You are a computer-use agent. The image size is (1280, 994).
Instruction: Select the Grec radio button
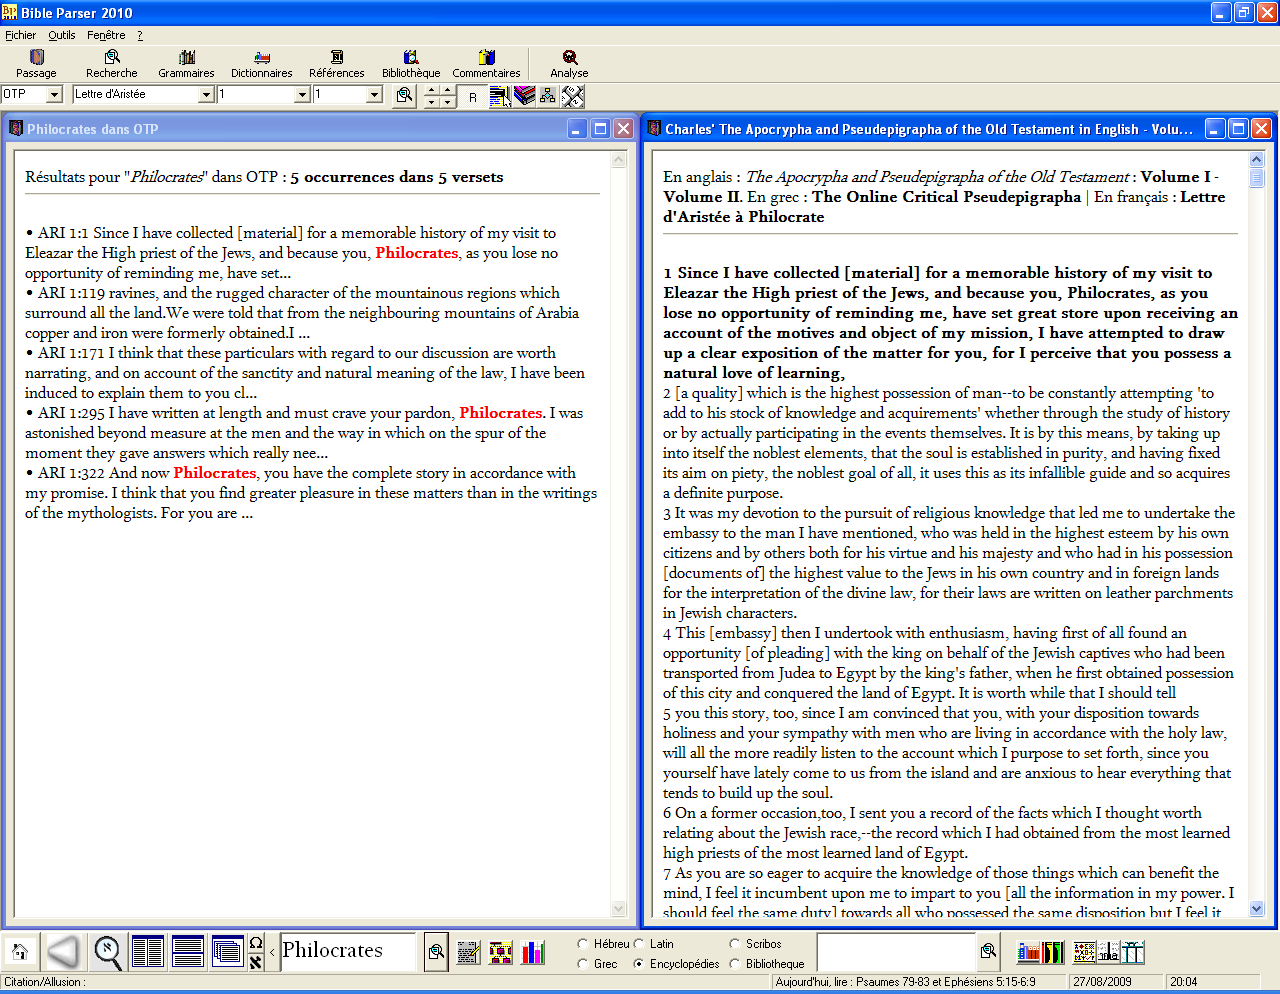[x=583, y=964]
